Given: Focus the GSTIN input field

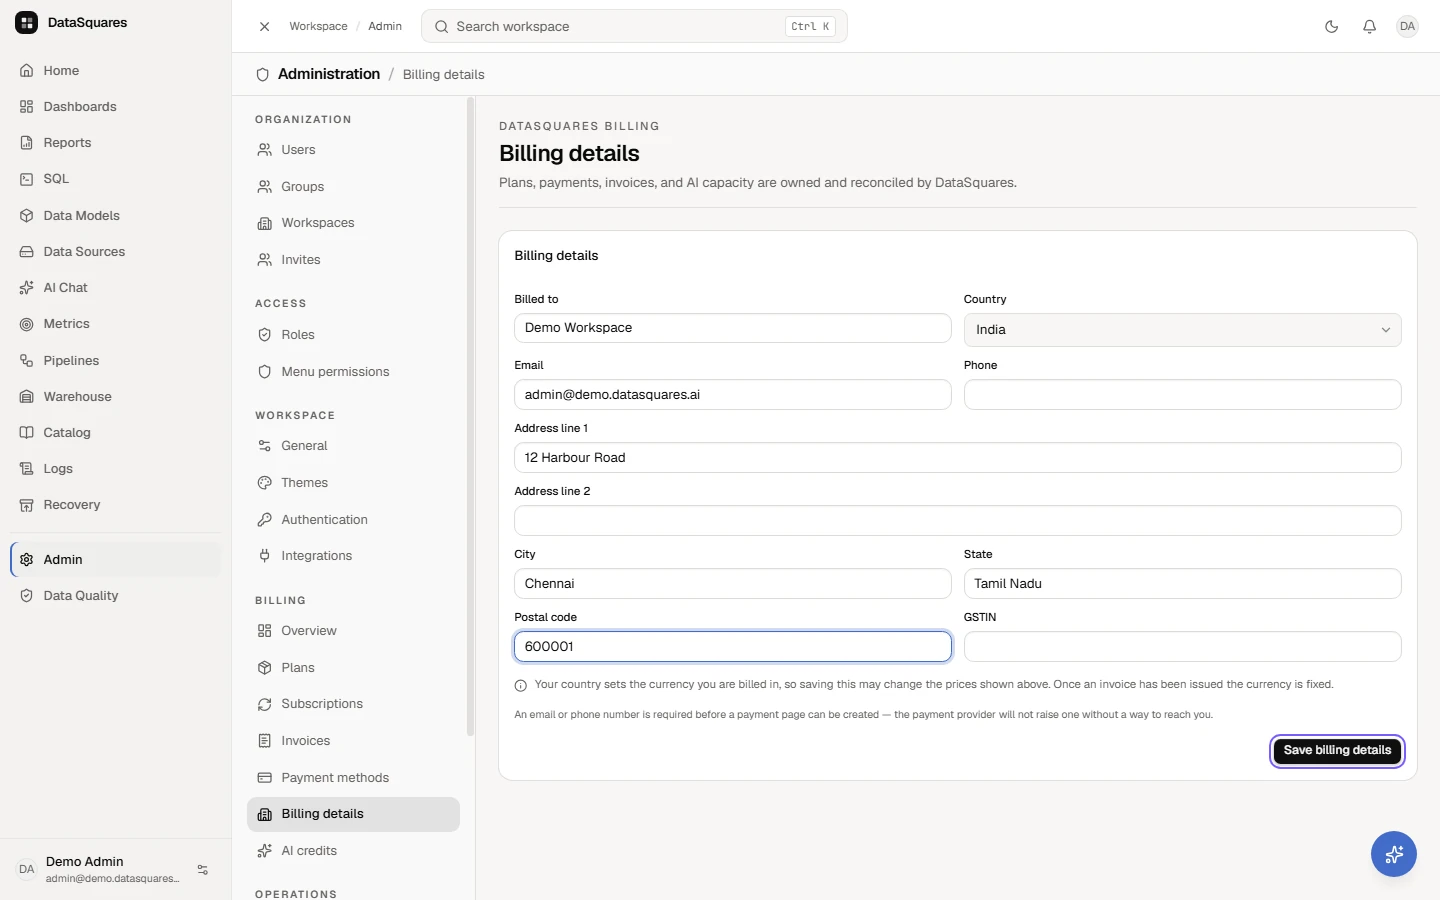Looking at the screenshot, I should [x=1182, y=647].
